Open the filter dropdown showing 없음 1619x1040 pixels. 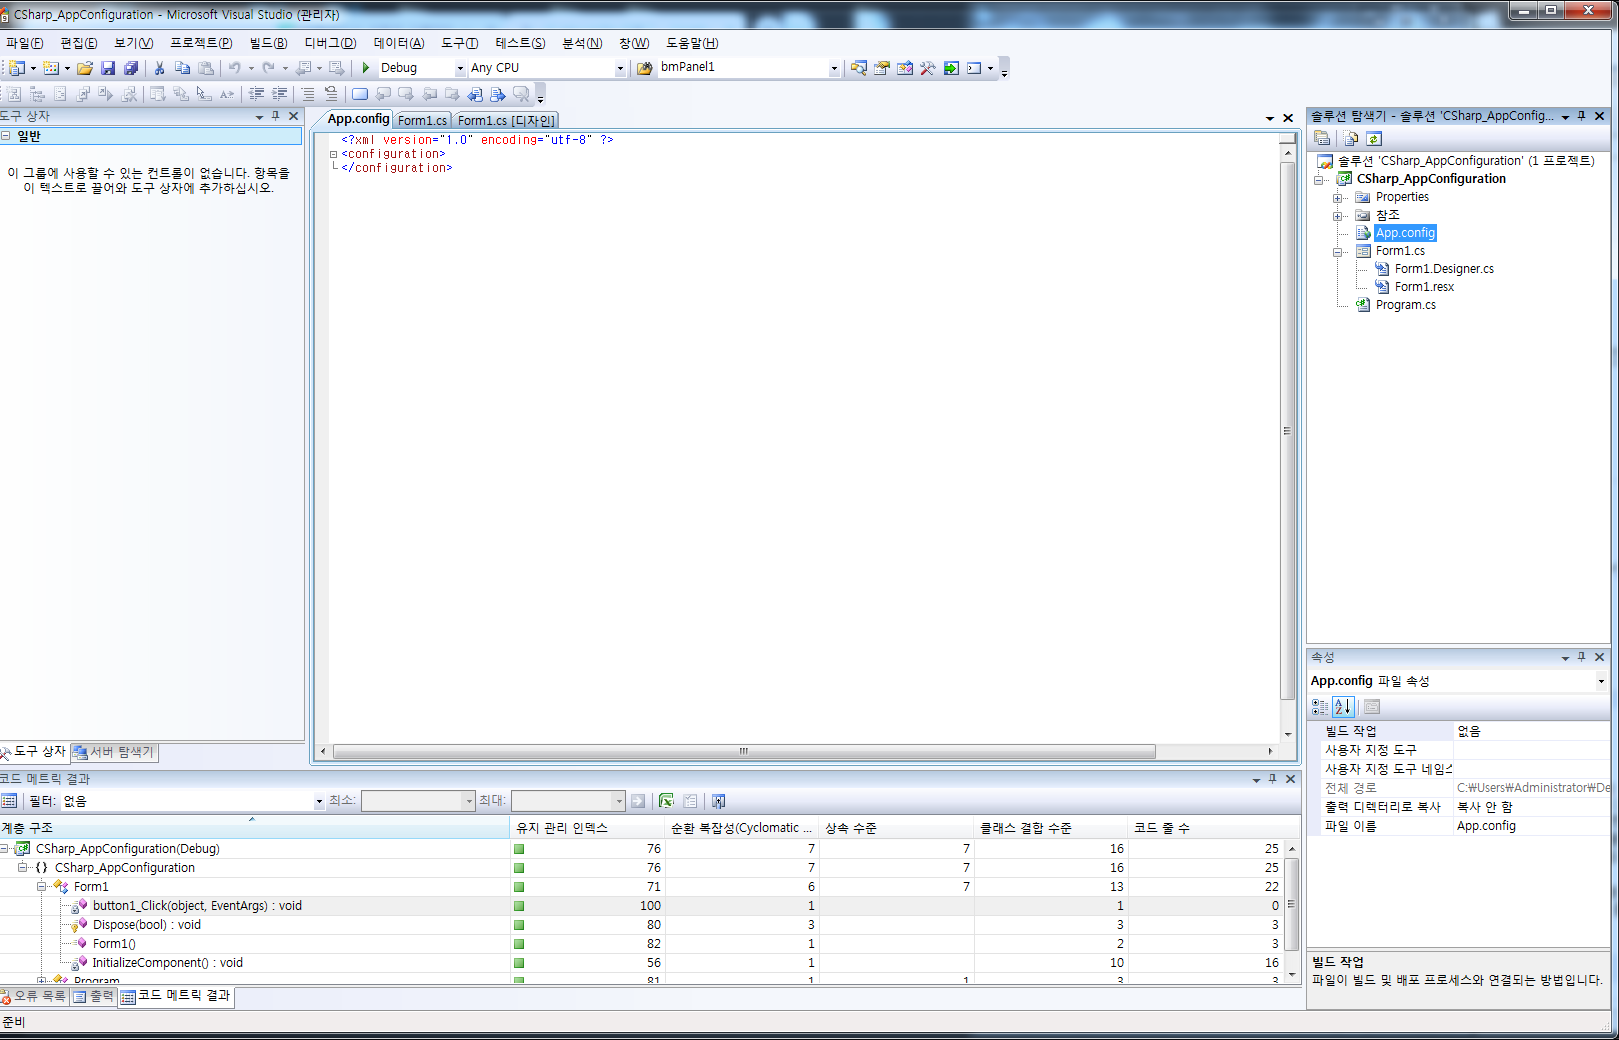(x=319, y=801)
